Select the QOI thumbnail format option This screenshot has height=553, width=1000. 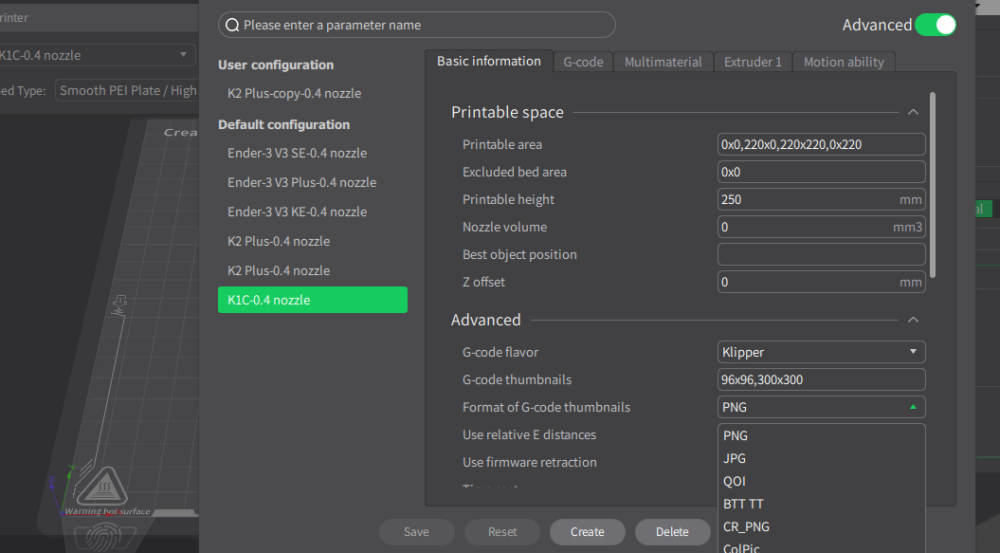coord(734,481)
